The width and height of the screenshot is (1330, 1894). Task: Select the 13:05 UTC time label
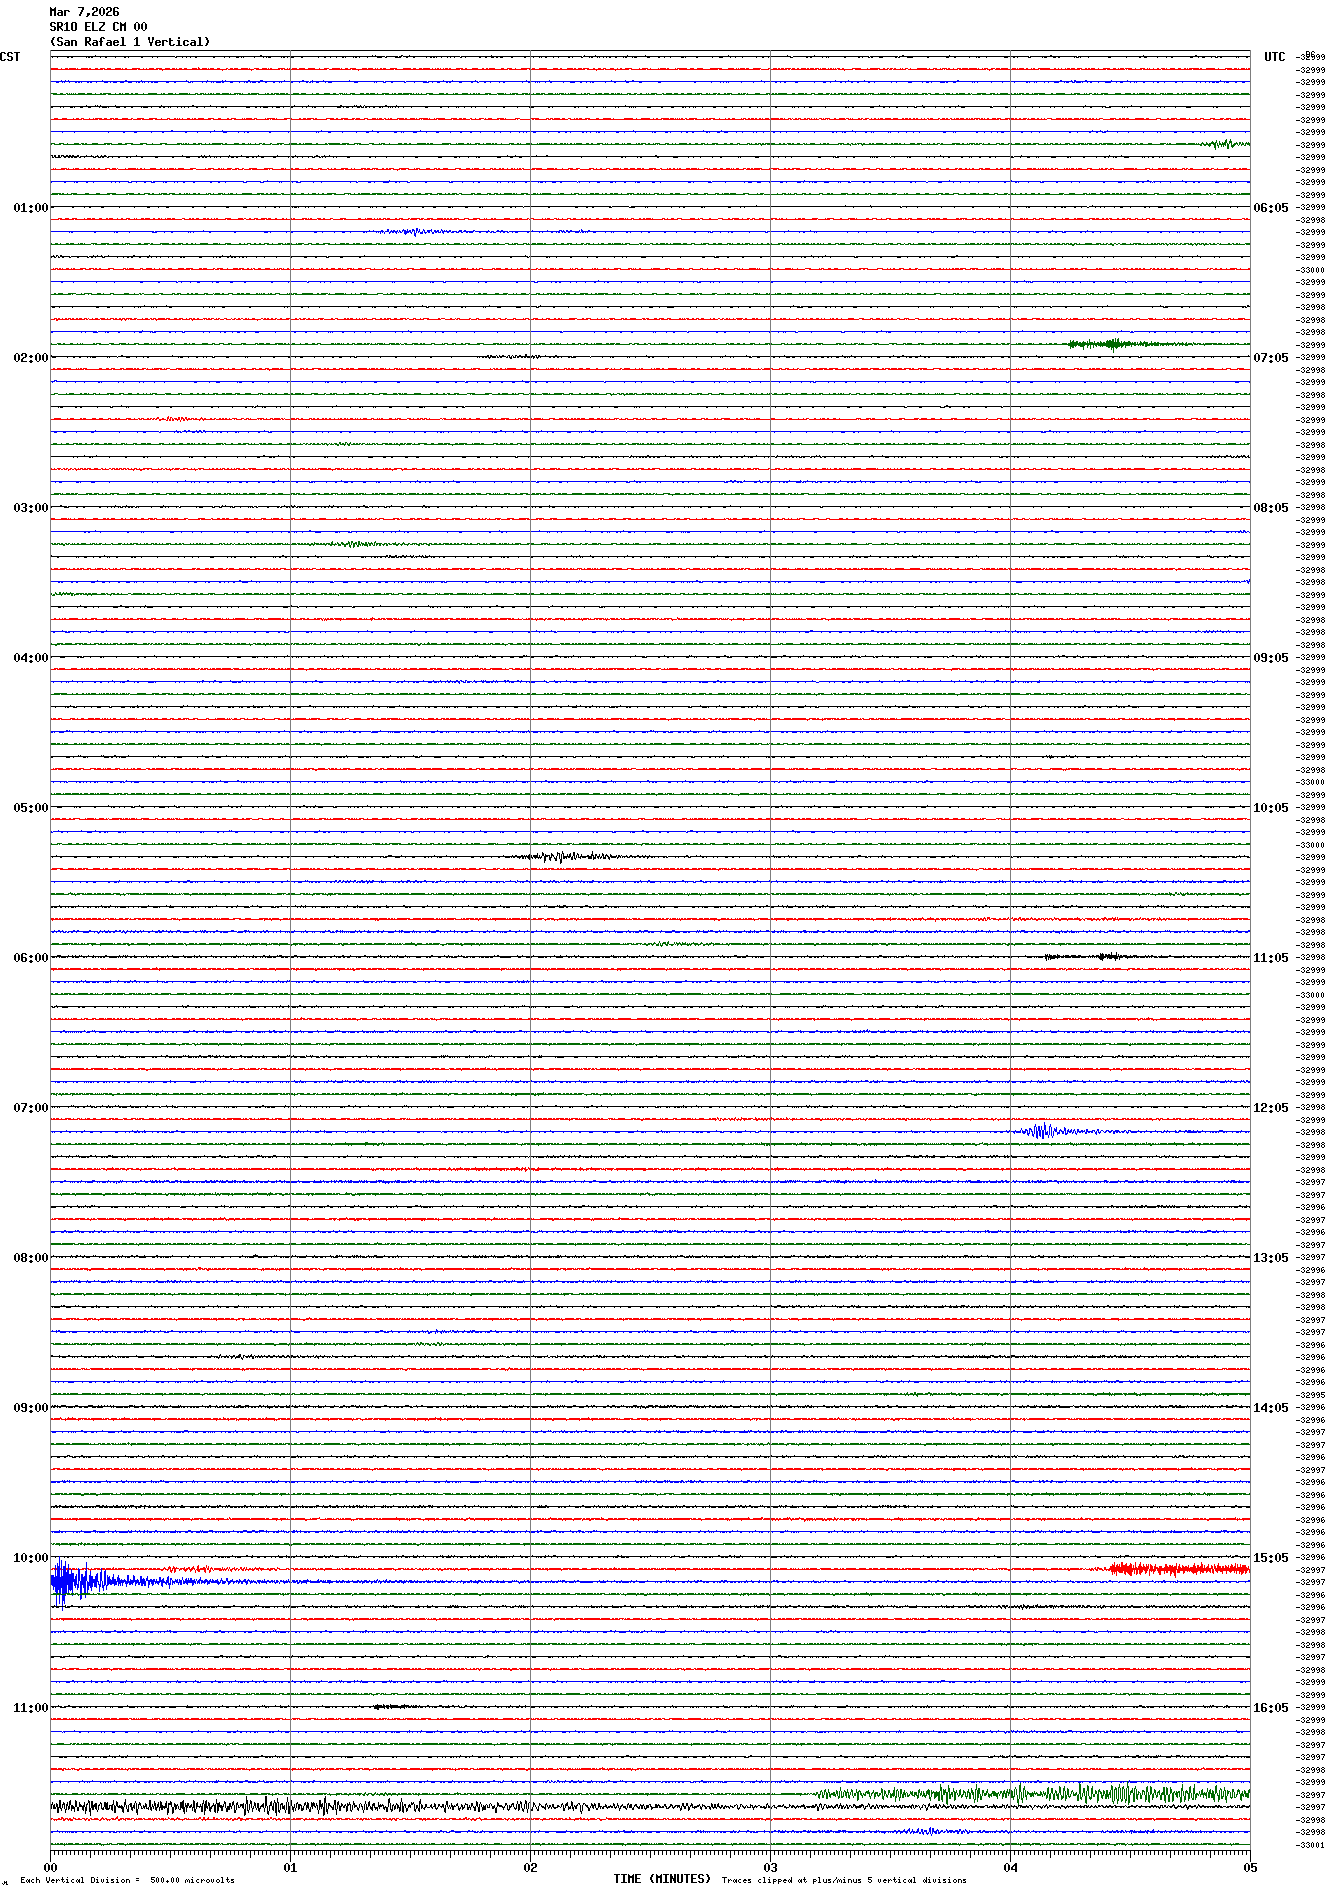1270,1258
